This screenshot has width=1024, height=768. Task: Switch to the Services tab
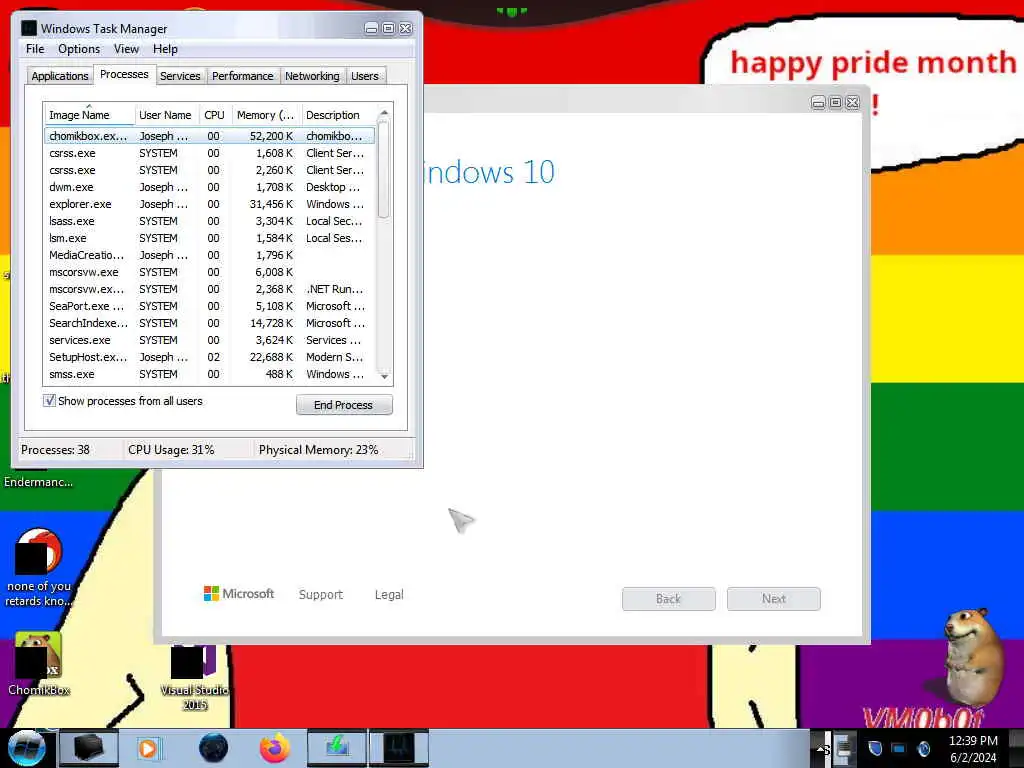(x=180, y=76)
